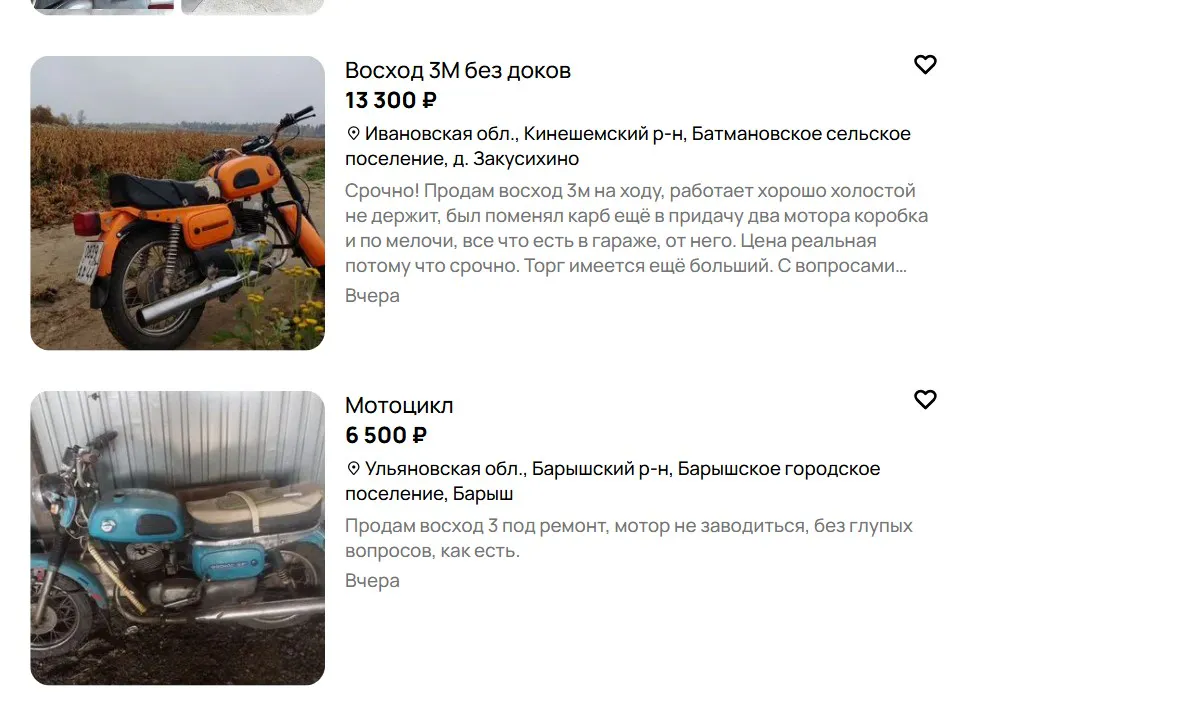
Task: Click location pin beside Ивановская обл.
Action: 353,133
